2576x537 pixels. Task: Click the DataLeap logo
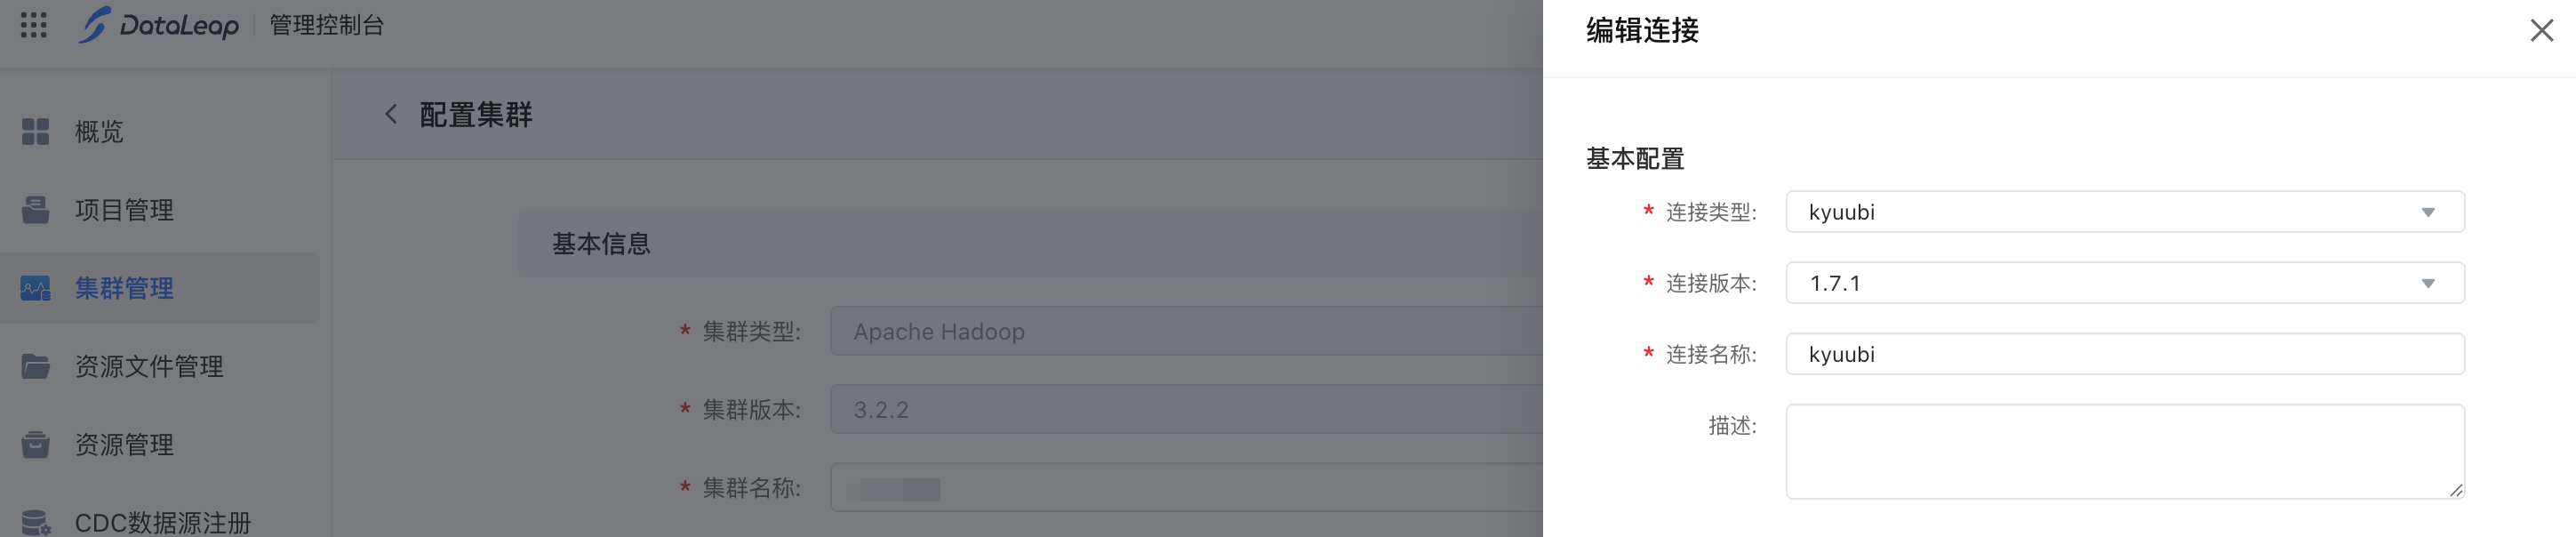(x=160, y=25)
